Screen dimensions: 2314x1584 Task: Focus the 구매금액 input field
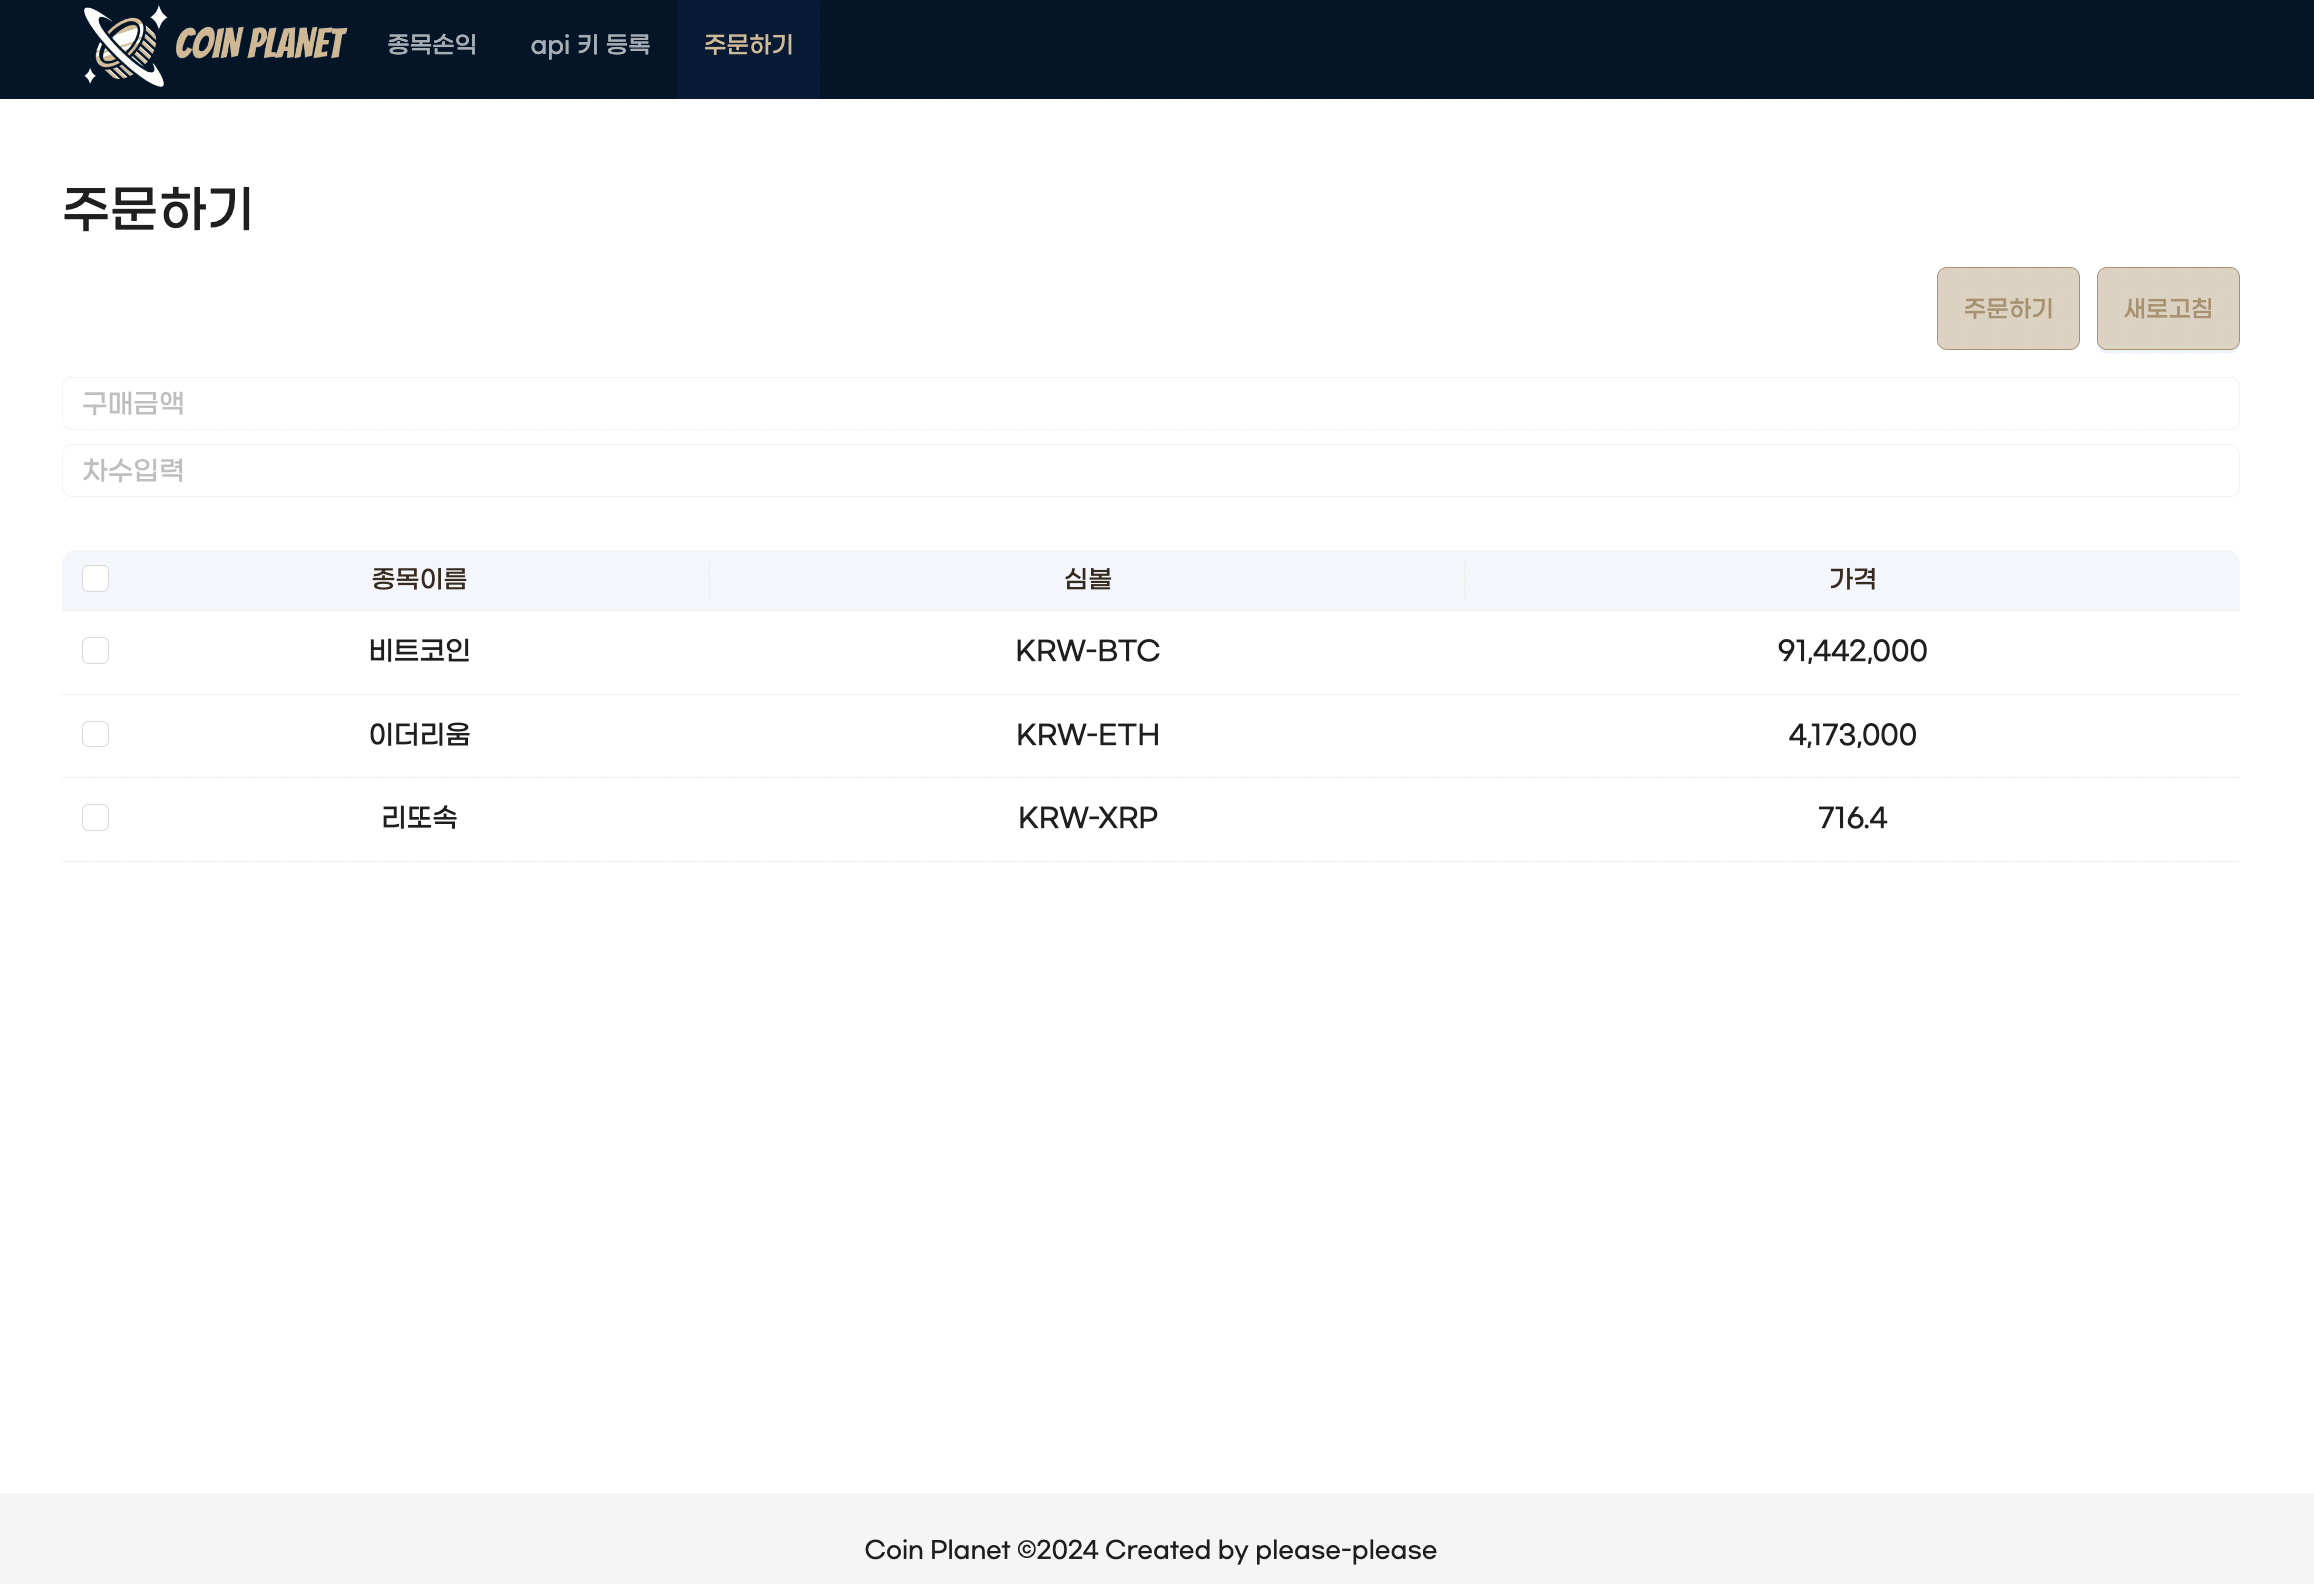pyautogui.click(x=1150, y=403)
